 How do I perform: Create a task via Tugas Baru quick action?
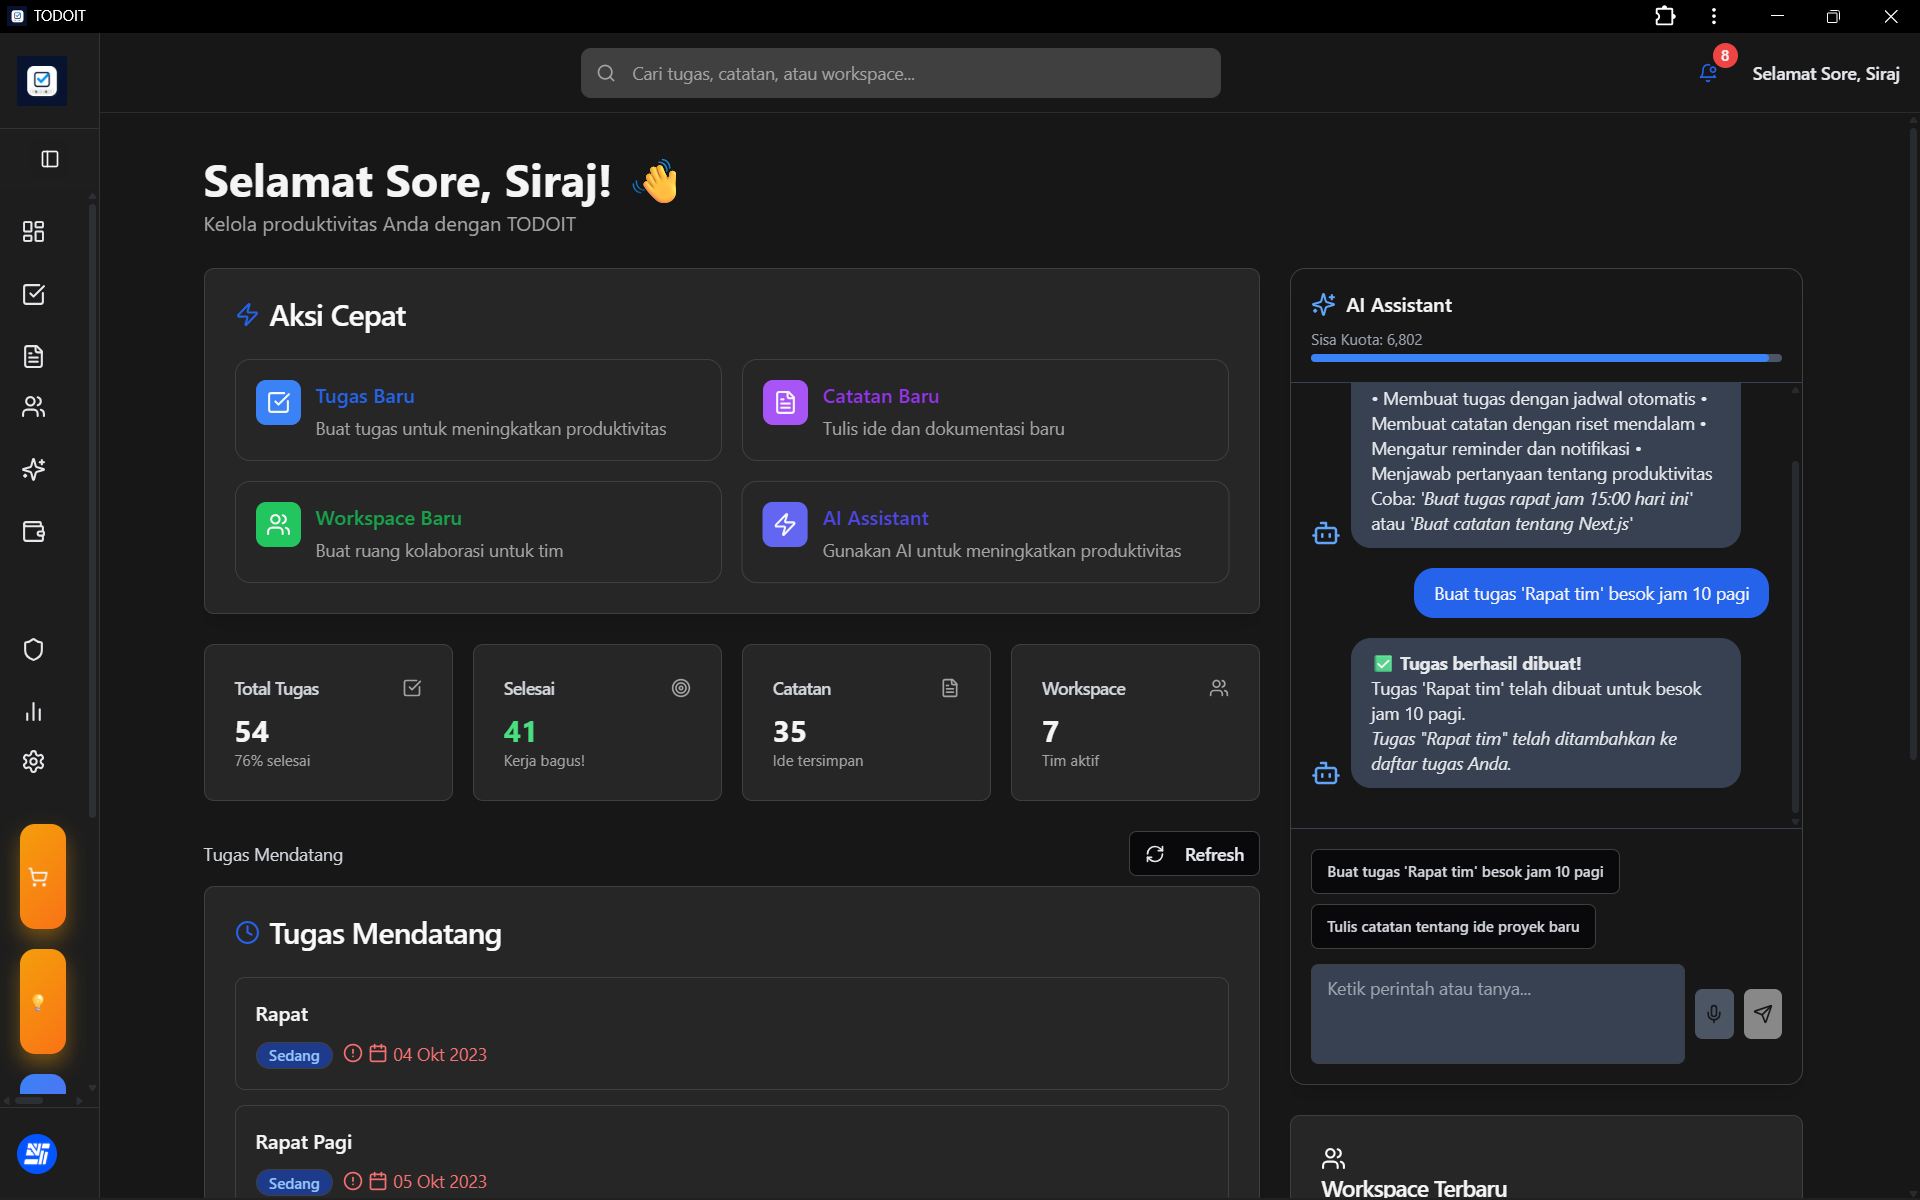477,410
